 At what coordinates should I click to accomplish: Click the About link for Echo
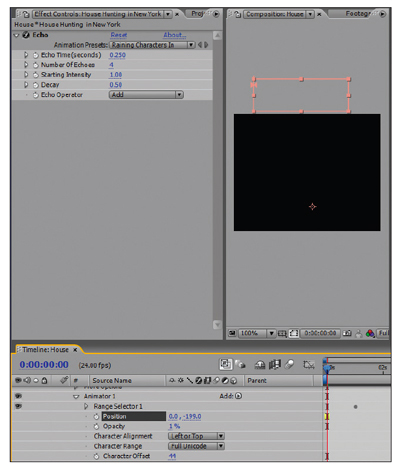click(x=175, y=35)
